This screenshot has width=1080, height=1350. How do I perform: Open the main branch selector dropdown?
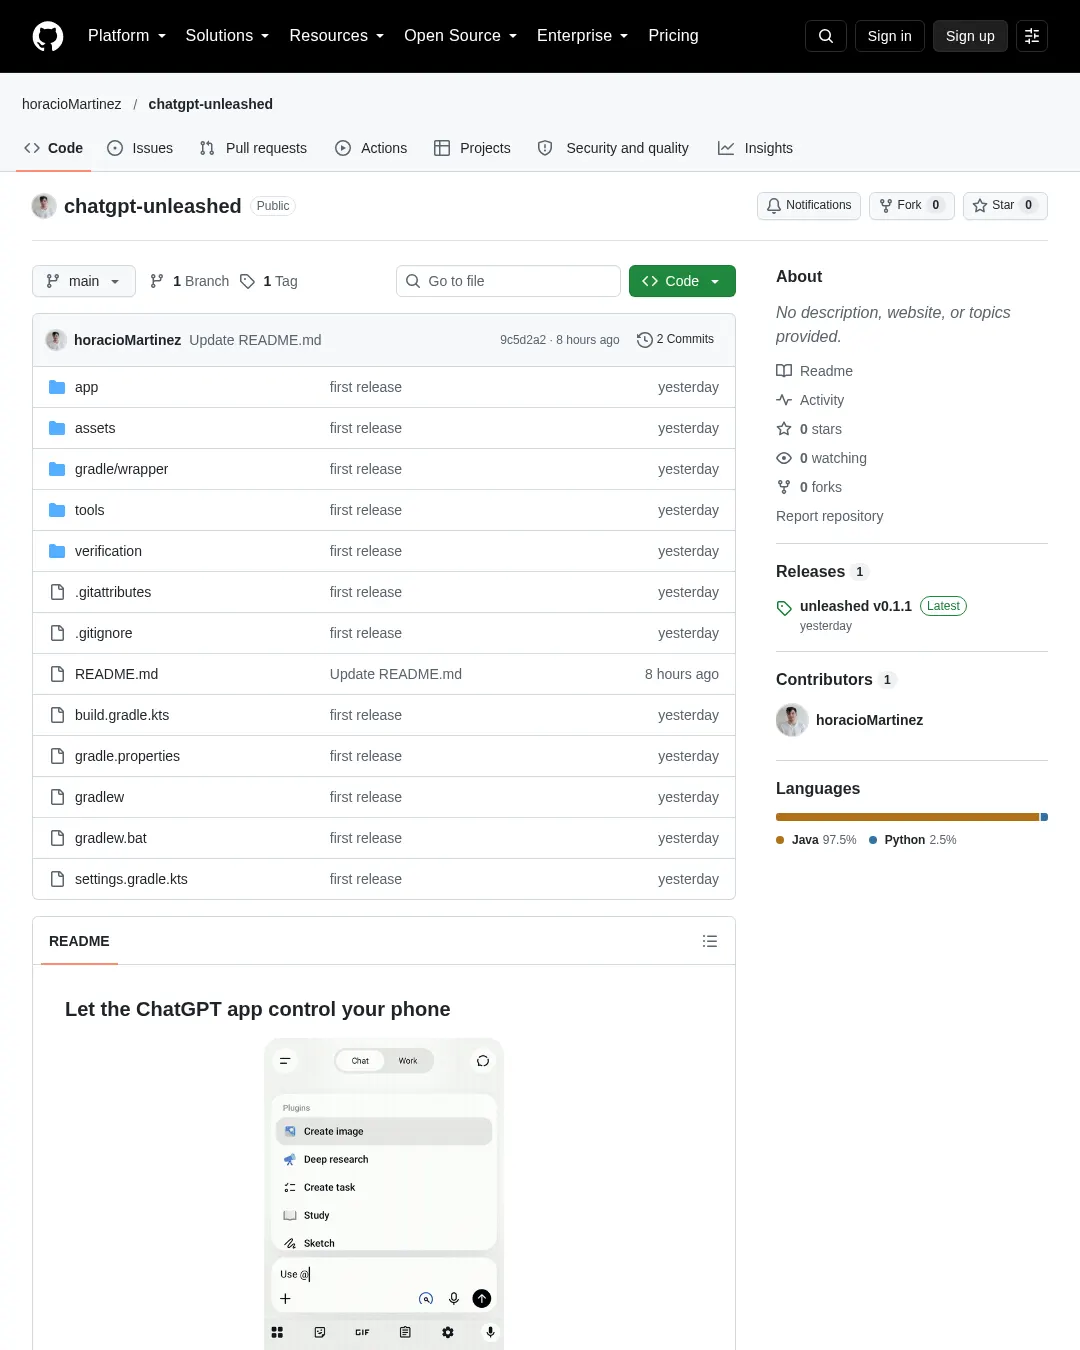click(x=83, y=281)
